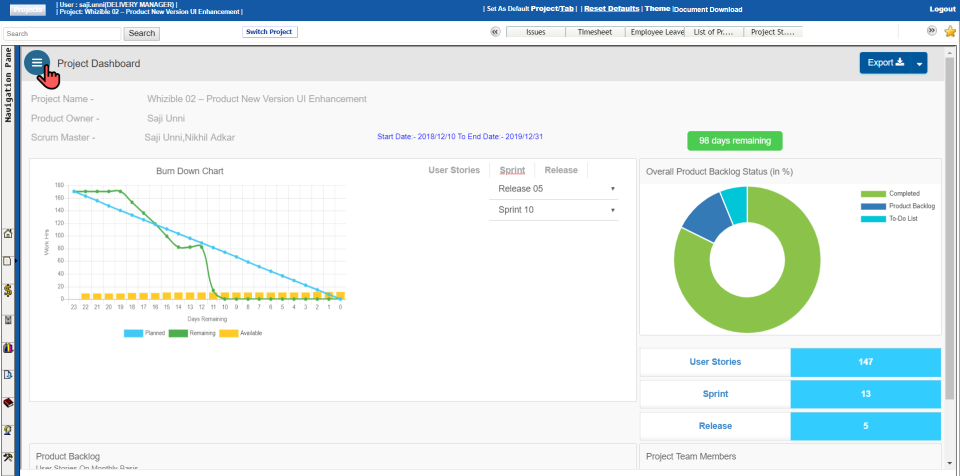Screen dimensions: 960x476
Task: Open the bar chart icon in sidebar
Action: [x=8, y=348]
